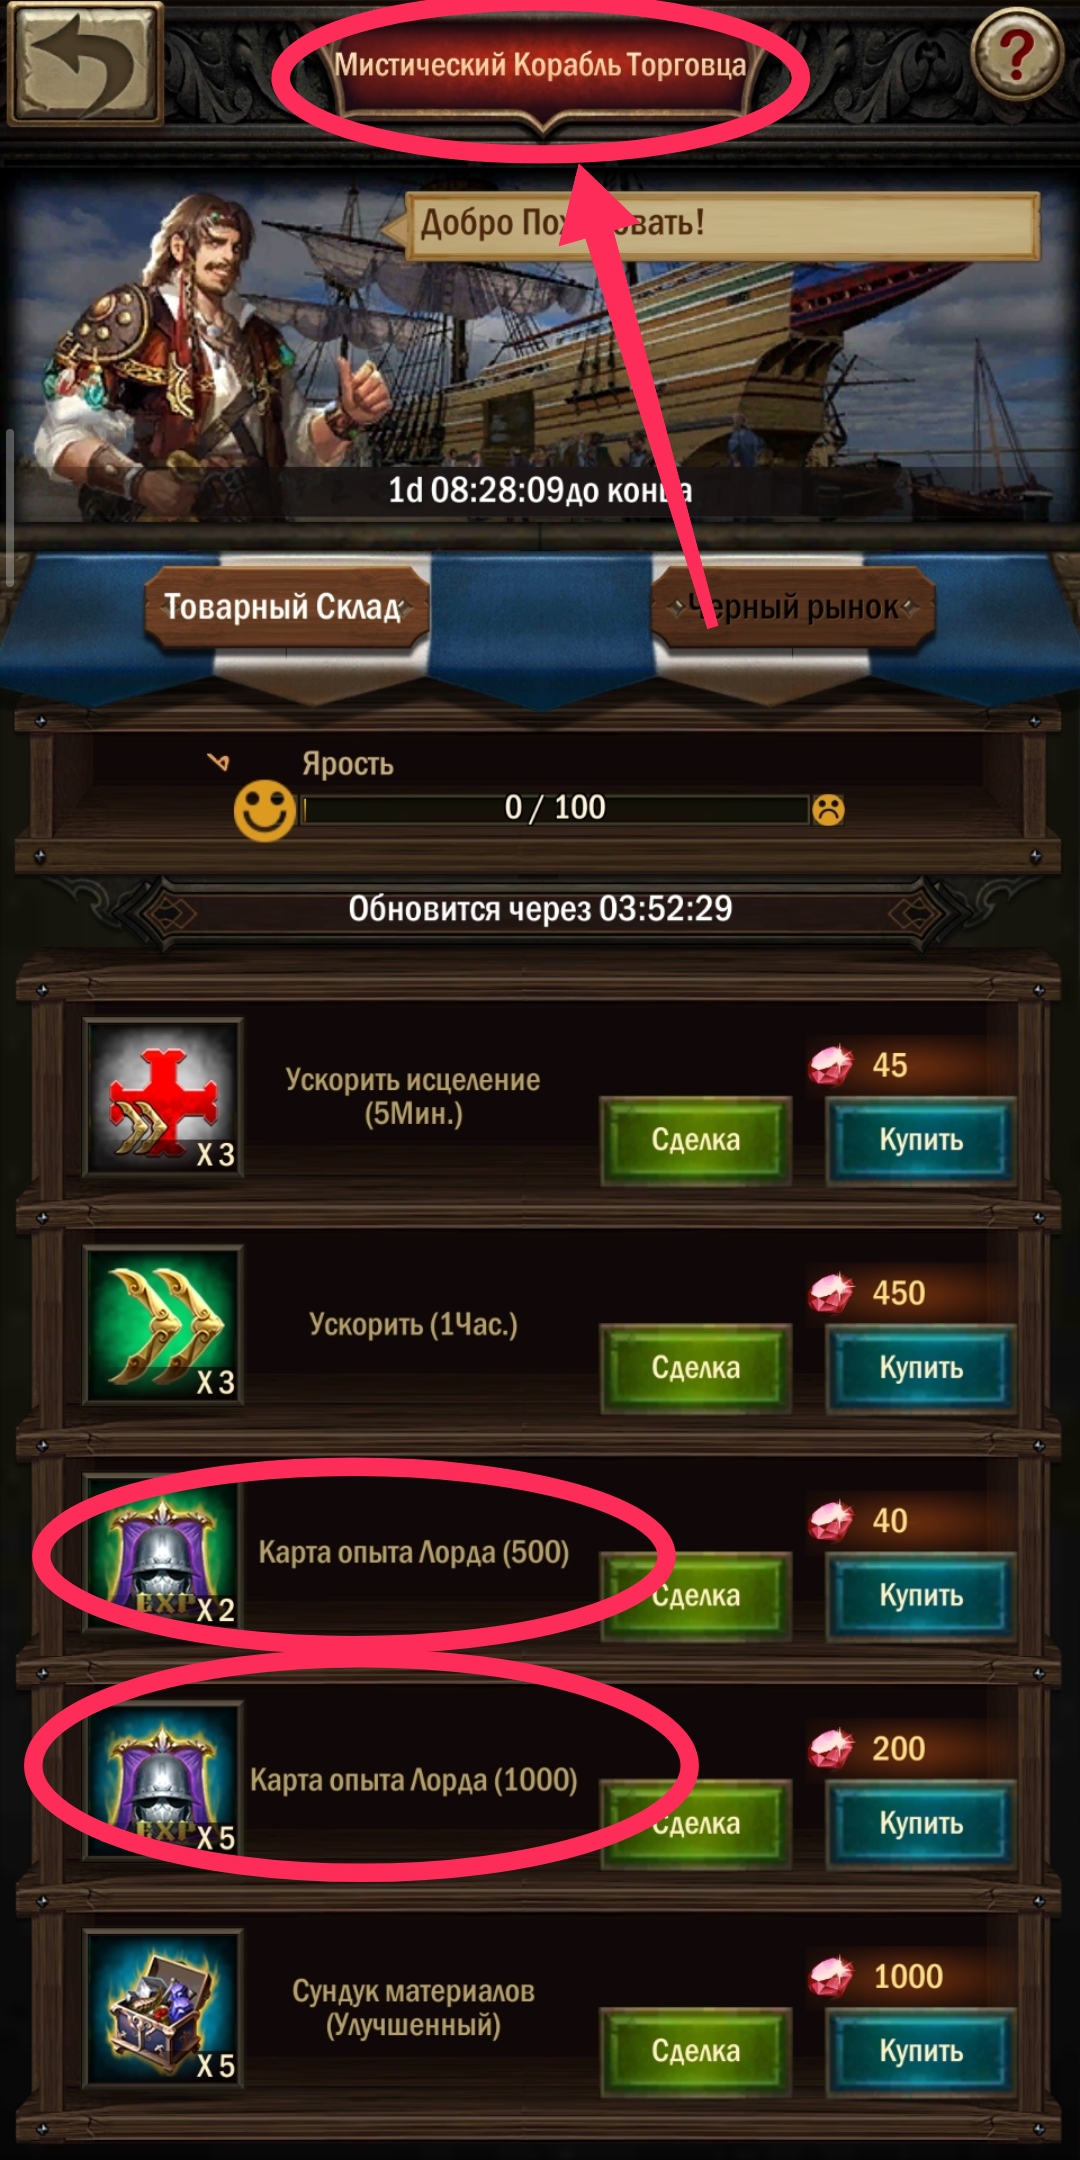The height and width of the screenshot is (2160, 1080).
Task: Switch to the Товарный Склад tab
Action: 286,606
